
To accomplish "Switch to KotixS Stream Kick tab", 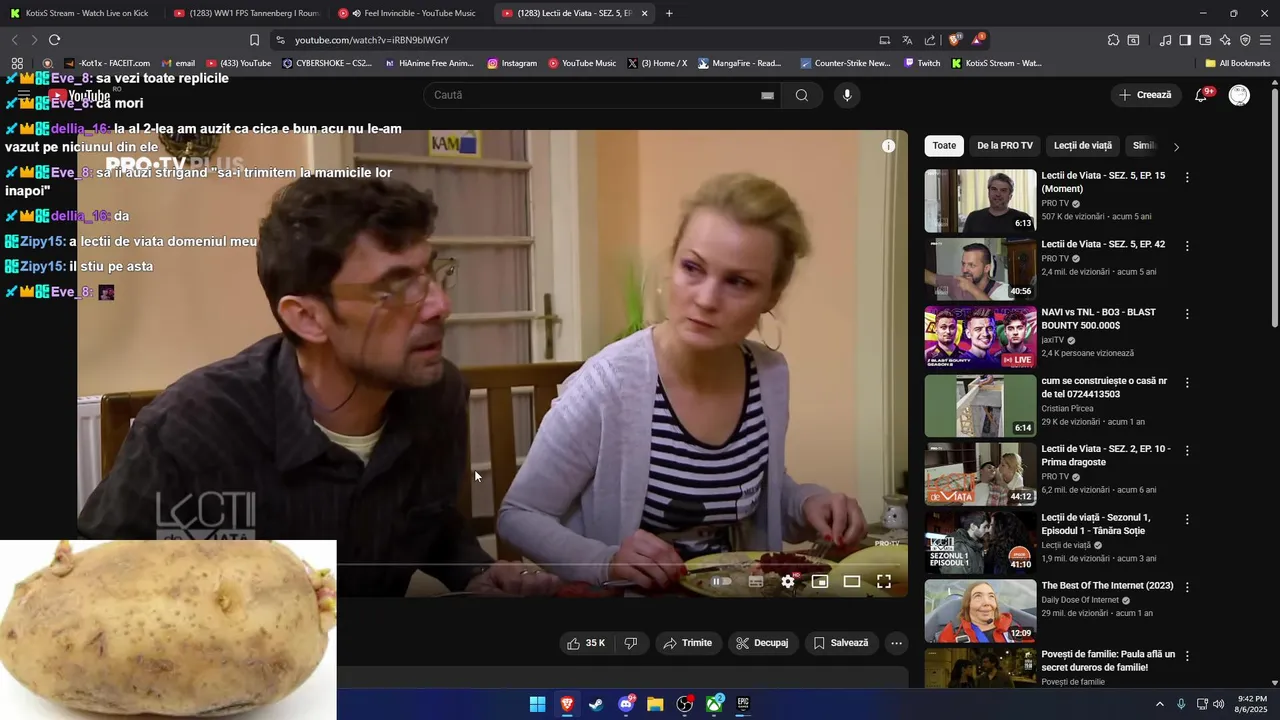I will (79, 13).
